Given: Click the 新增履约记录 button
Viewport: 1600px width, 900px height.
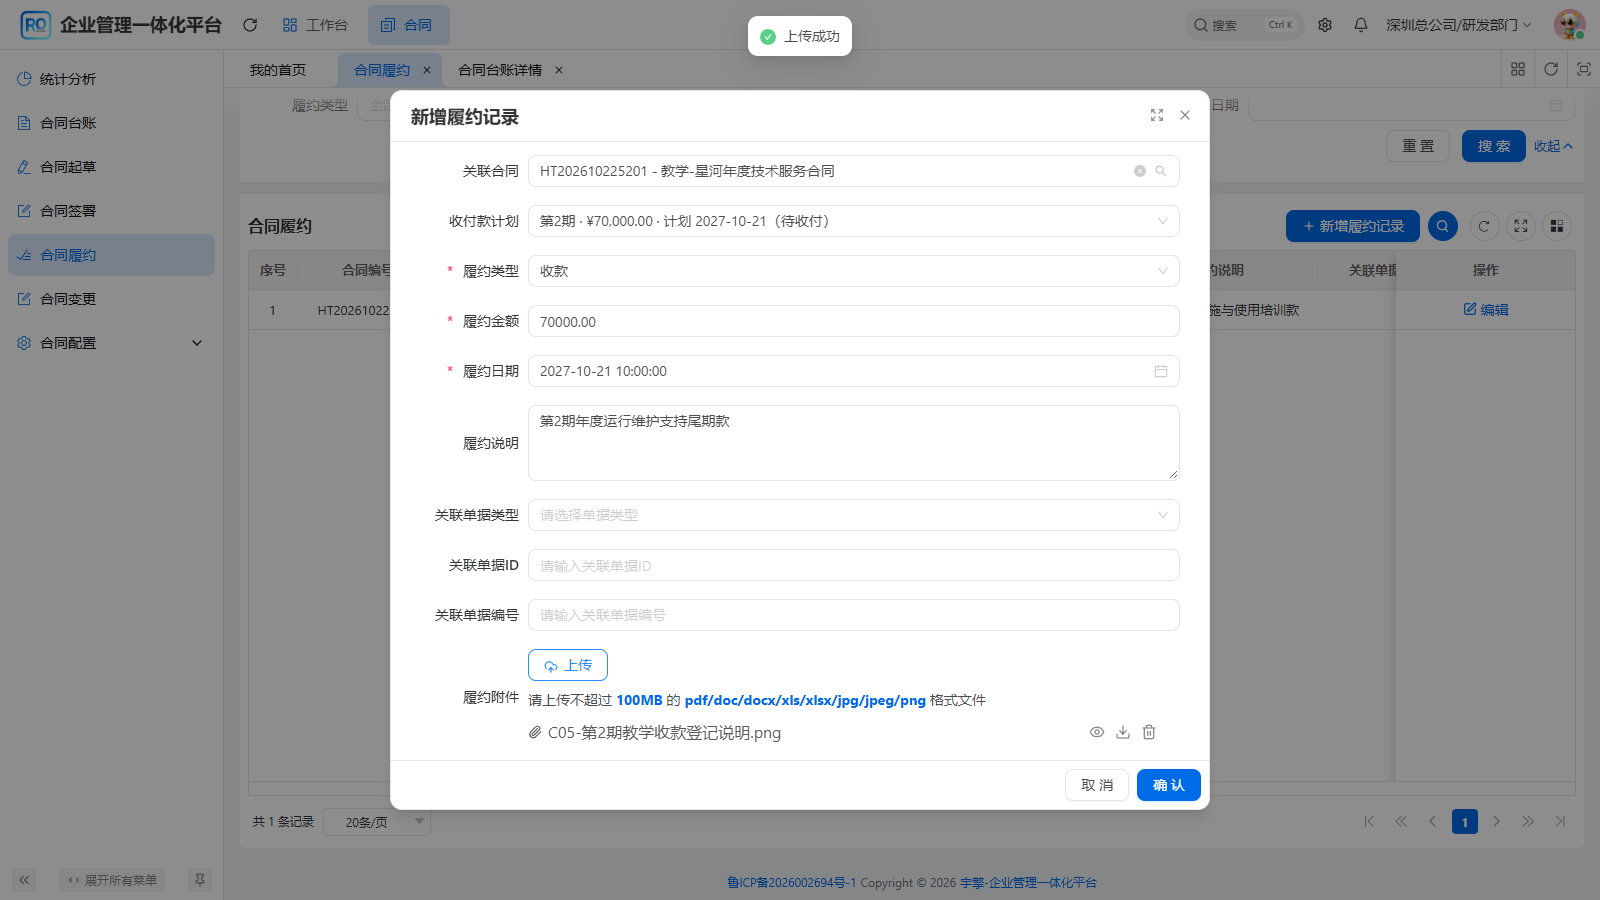Looking at the screenshot, I should tap(1352, 226).
